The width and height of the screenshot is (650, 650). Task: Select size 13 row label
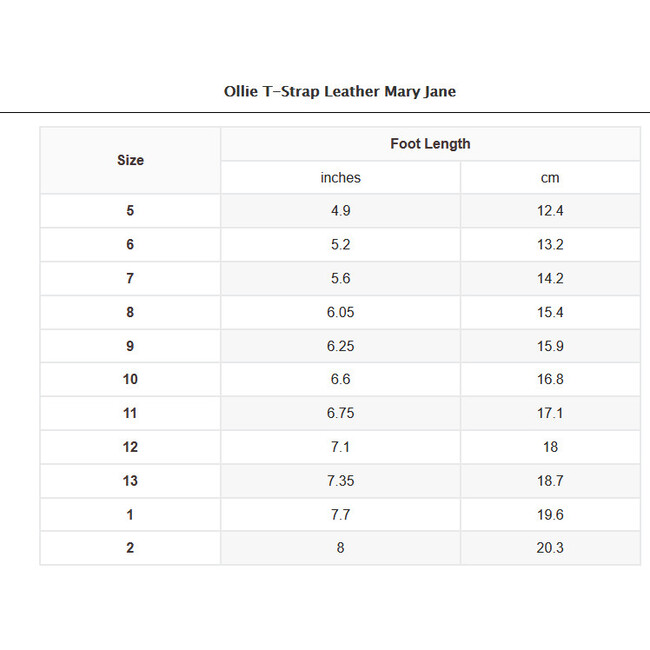(x=130, y=481)
